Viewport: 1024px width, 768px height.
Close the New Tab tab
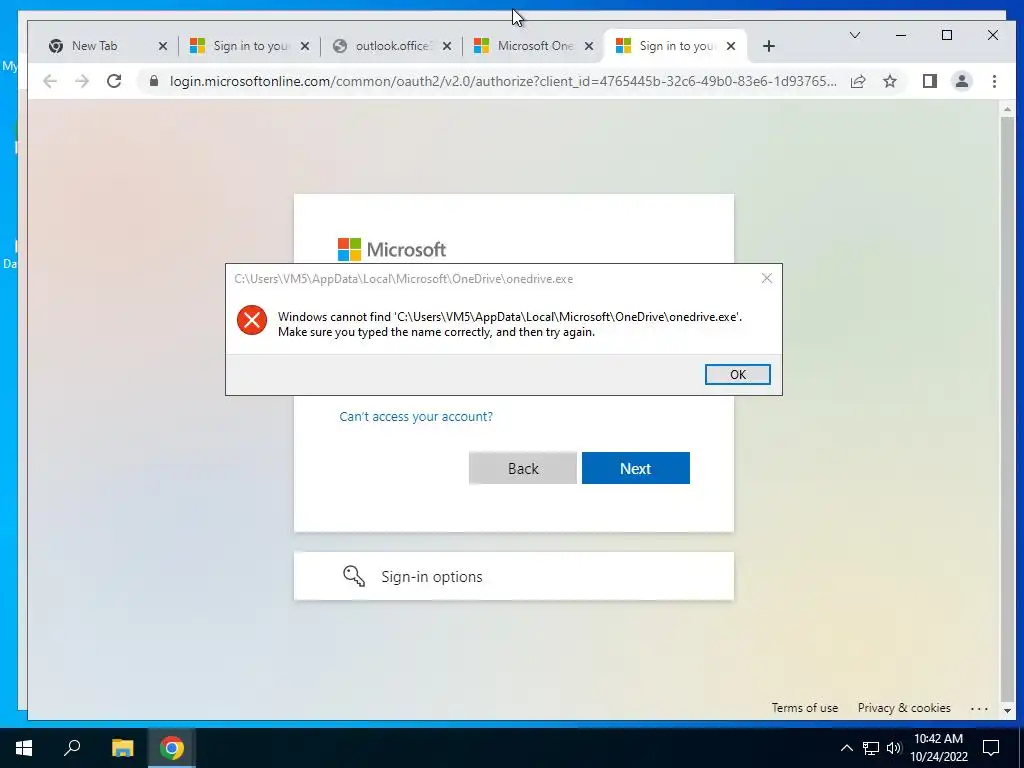coord(163,46)
